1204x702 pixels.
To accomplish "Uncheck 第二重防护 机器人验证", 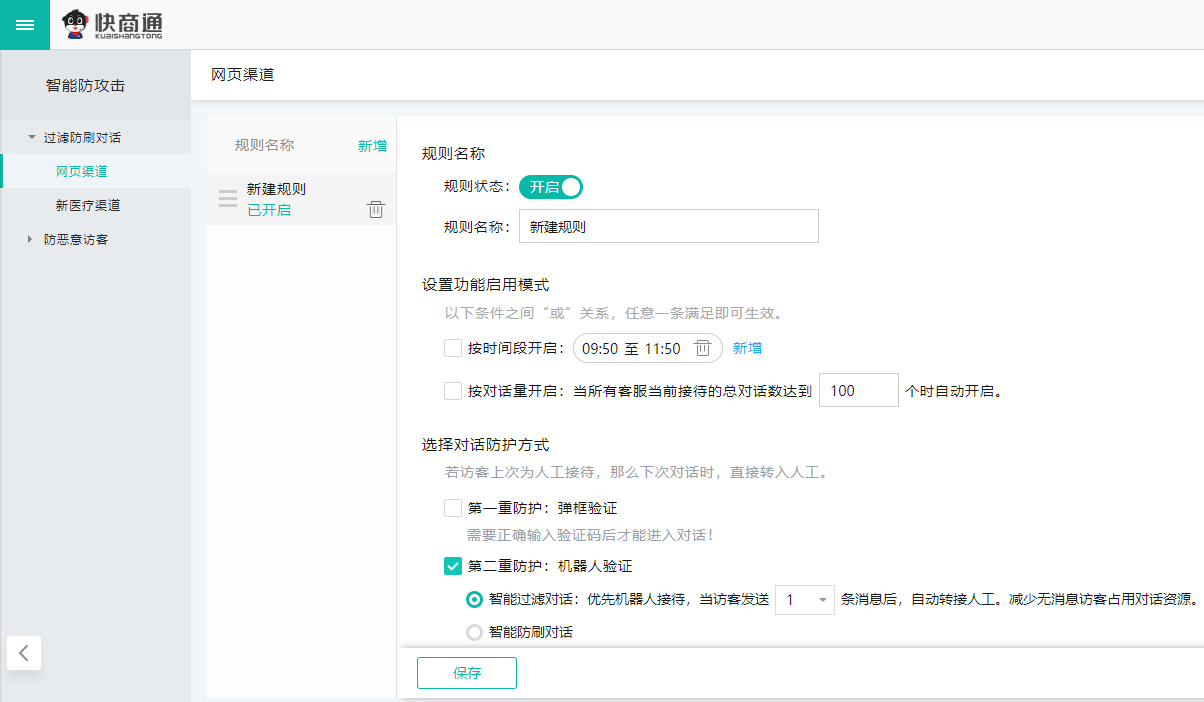I will pos(453,565).
